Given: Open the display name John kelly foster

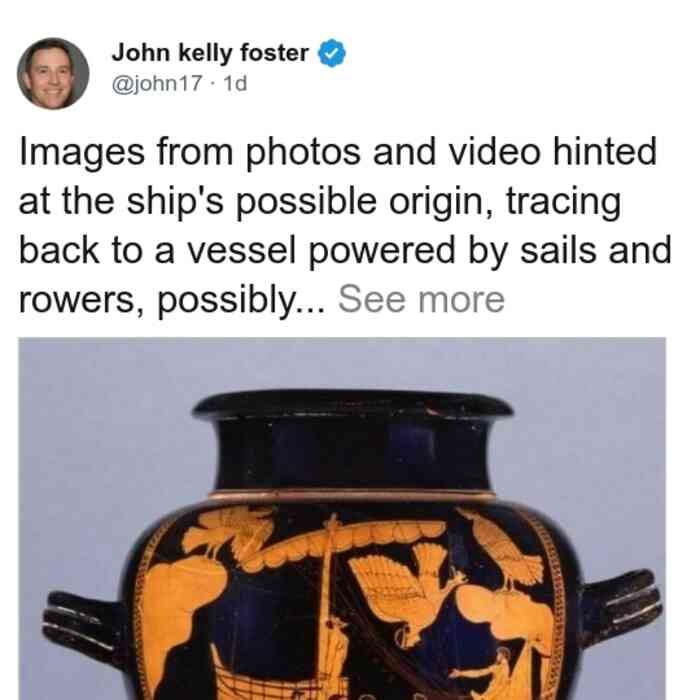Looking at the screenshot, I should coord(210,53).
